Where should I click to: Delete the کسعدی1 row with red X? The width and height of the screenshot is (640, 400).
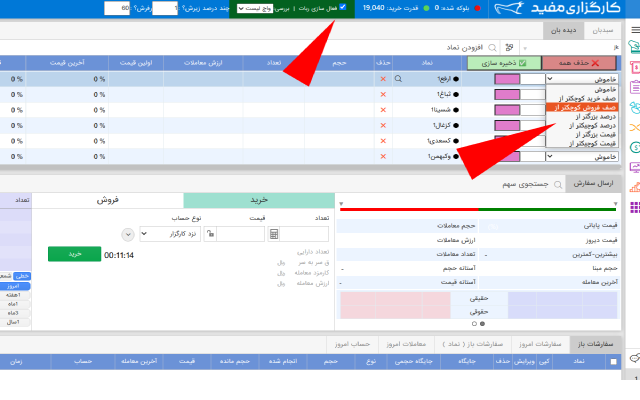pos(382,141)
